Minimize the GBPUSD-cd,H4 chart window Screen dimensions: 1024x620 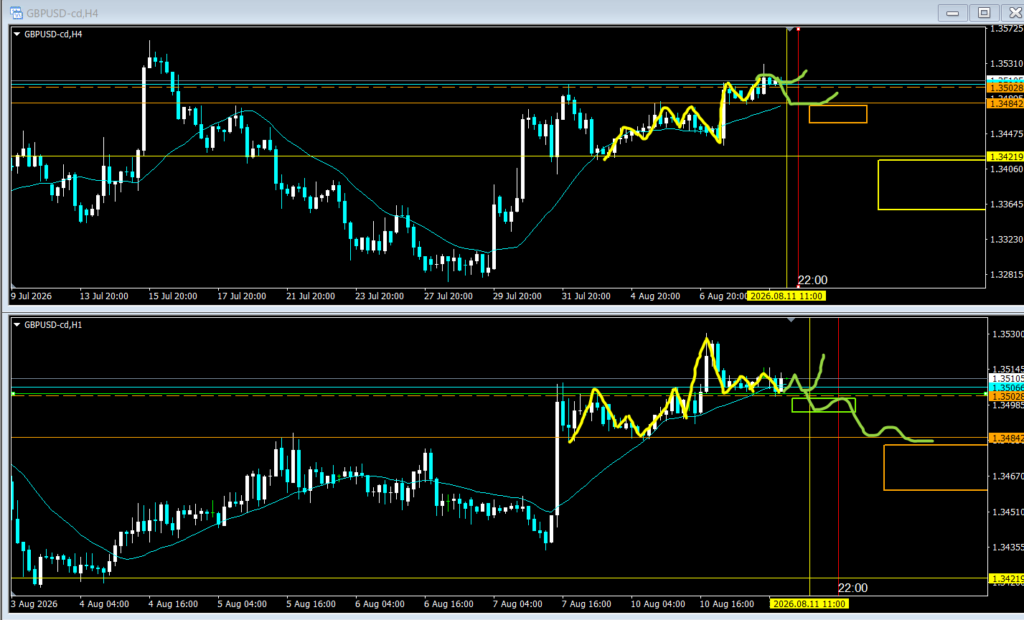click(952, 12)
